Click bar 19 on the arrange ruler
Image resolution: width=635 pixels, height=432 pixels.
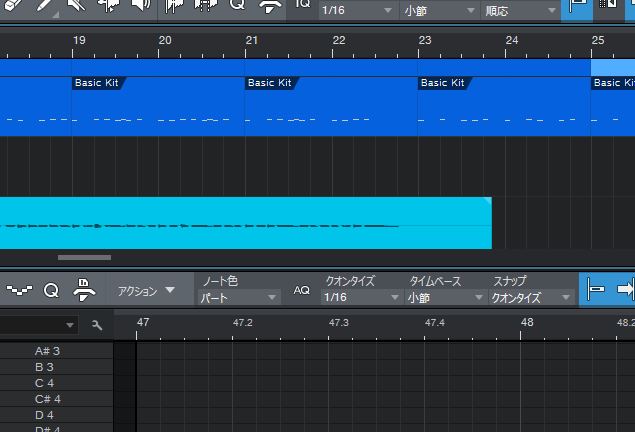(79, 40)
